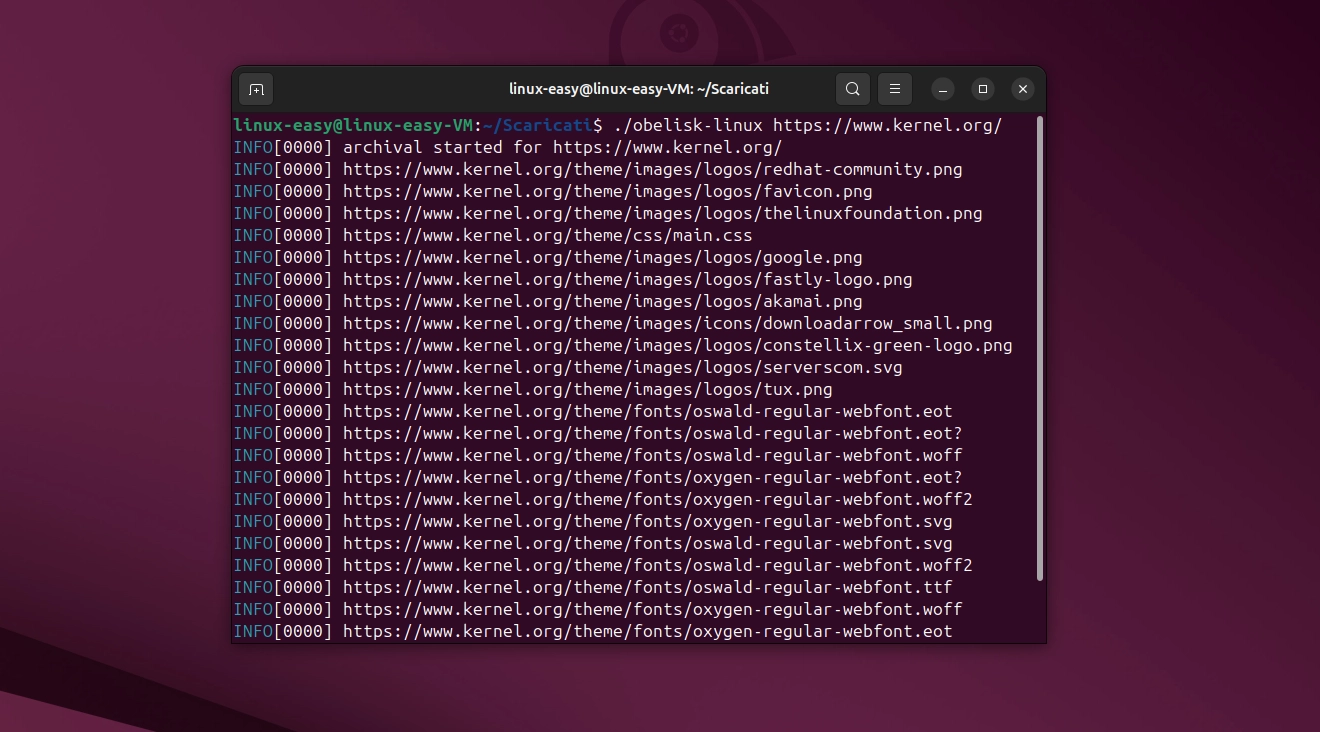Click the google.png logo URL
This screenshot has width=1320, height=732.
(x=602, y=257)
